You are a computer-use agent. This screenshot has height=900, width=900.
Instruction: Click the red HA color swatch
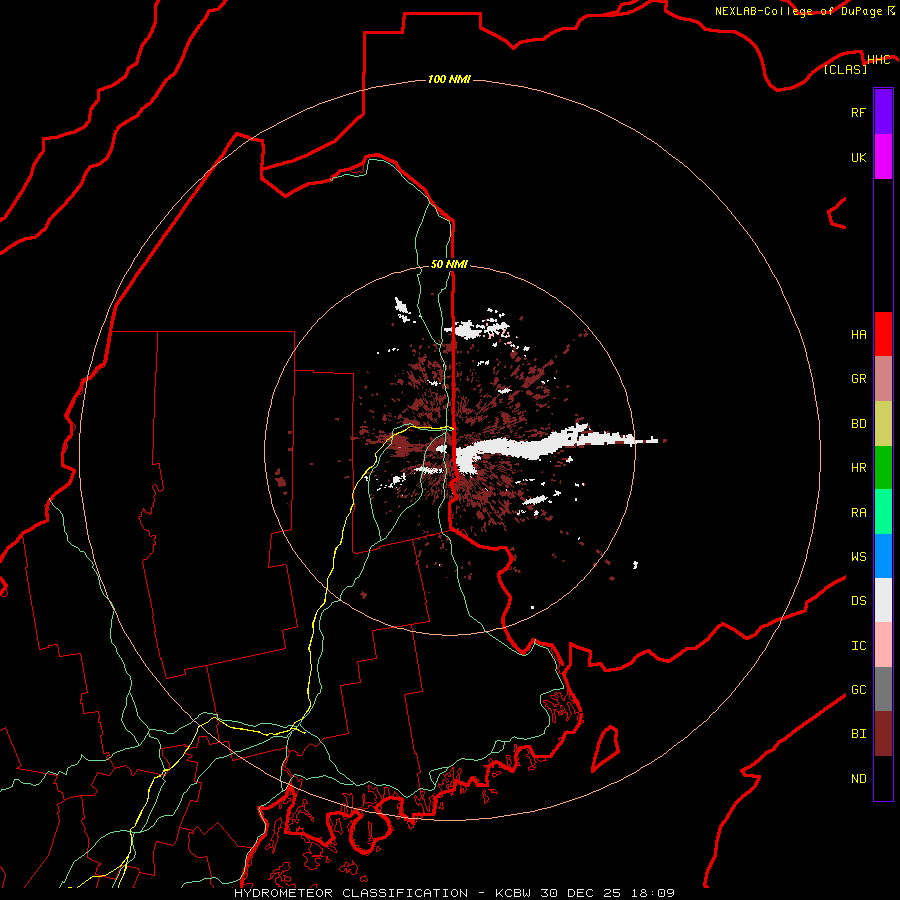pos(883,334)
